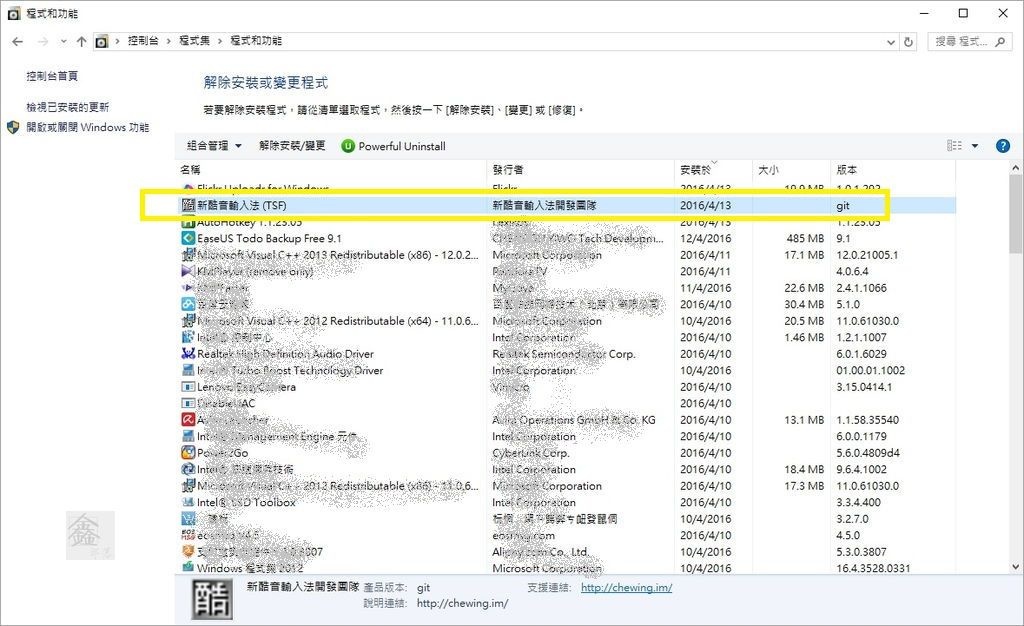
Task: Open view options dropdown arrow
Action: tap(975, 146)
